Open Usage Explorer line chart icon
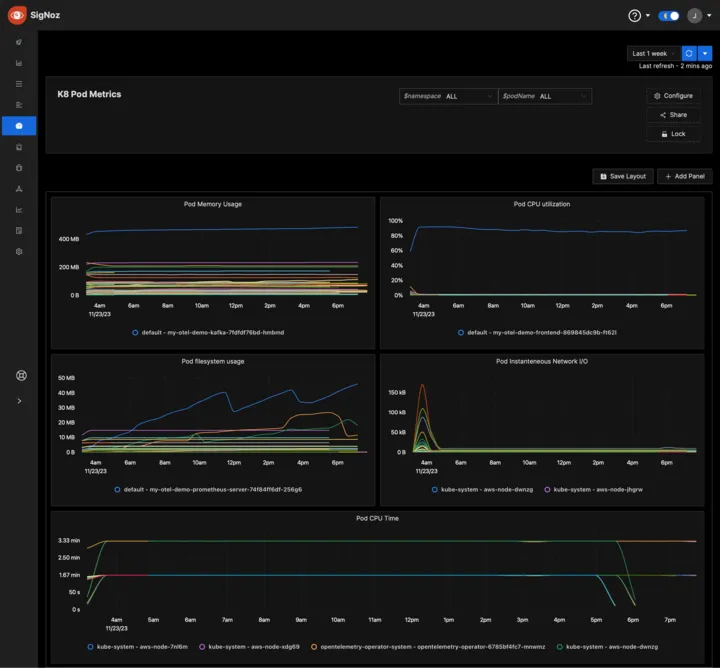The width and height of the screenshot is (720, 668). tap(19, 210)
